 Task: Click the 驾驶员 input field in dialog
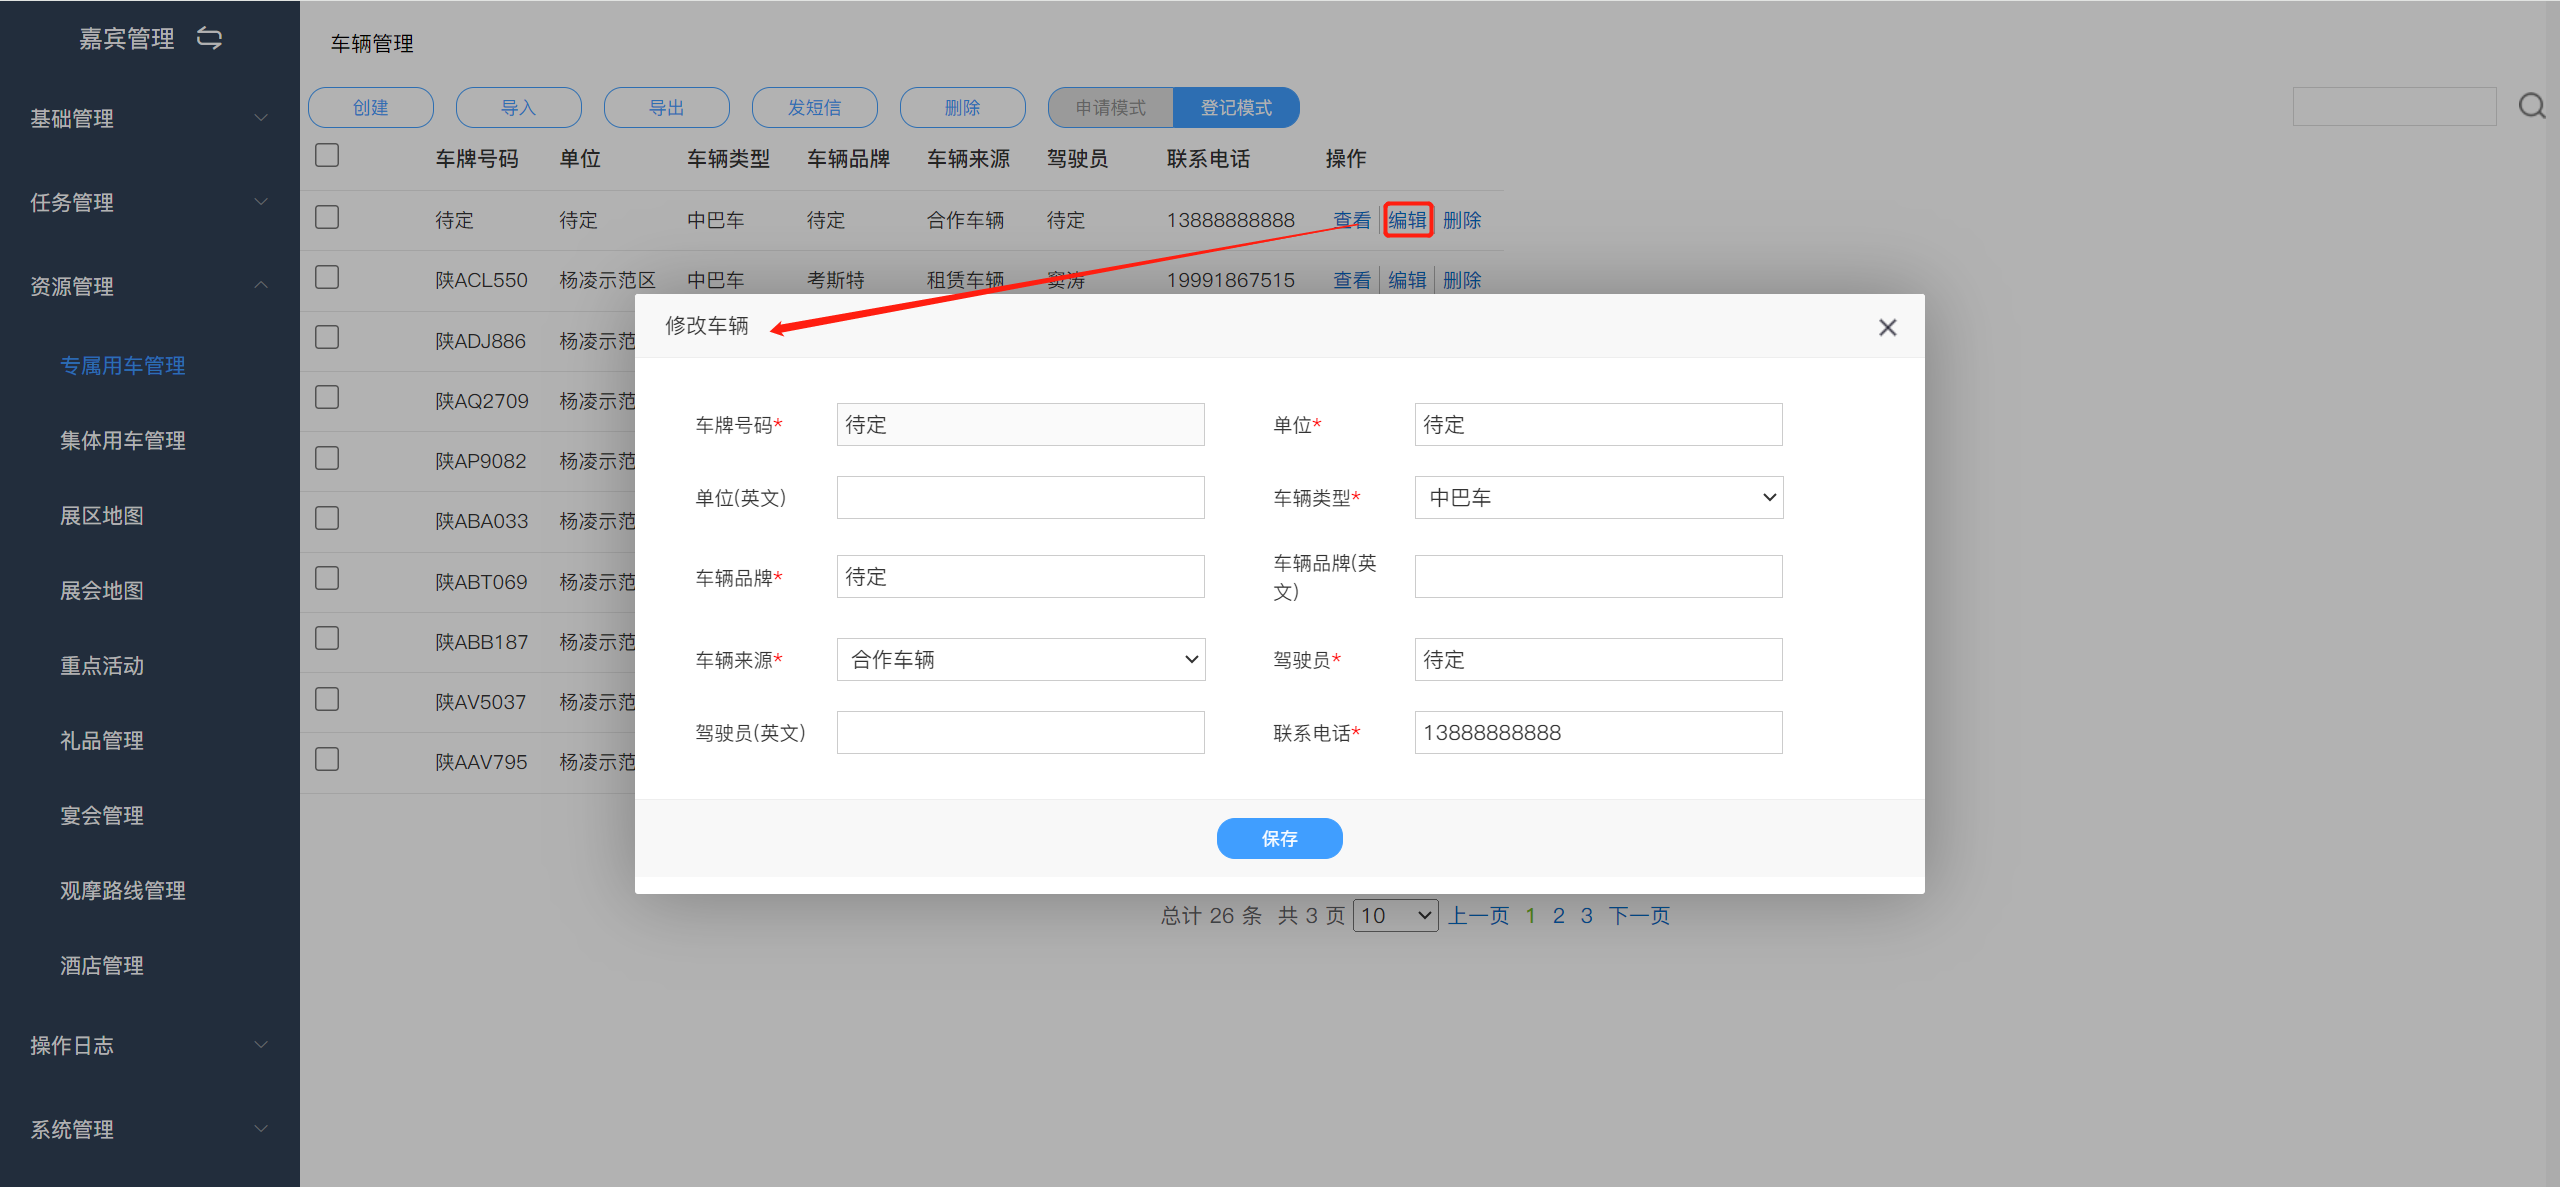(1598, 659)
